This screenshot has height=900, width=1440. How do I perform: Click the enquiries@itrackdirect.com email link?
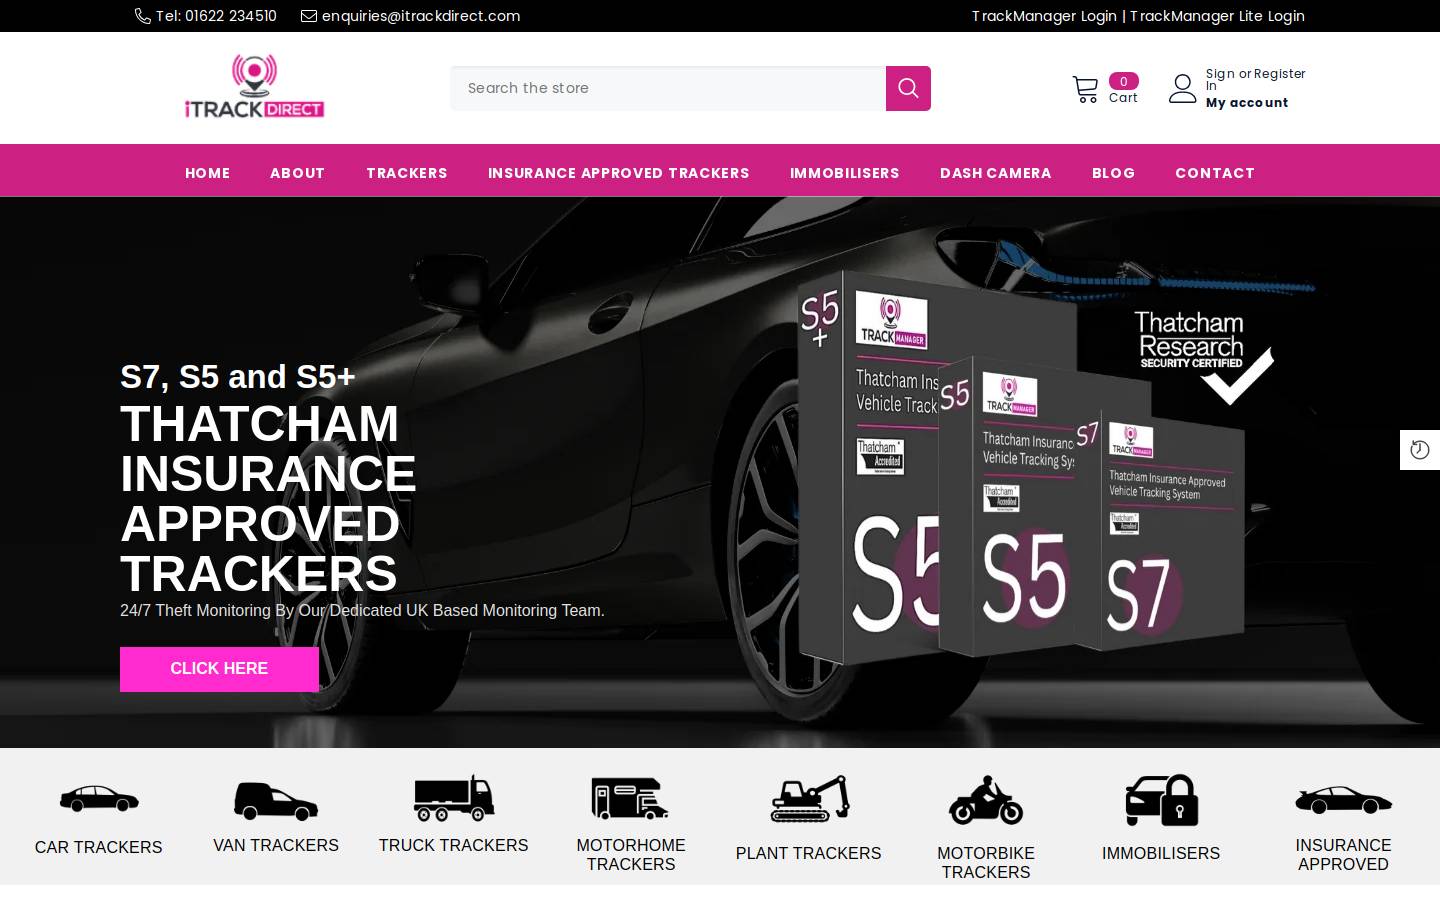[421, 16]
